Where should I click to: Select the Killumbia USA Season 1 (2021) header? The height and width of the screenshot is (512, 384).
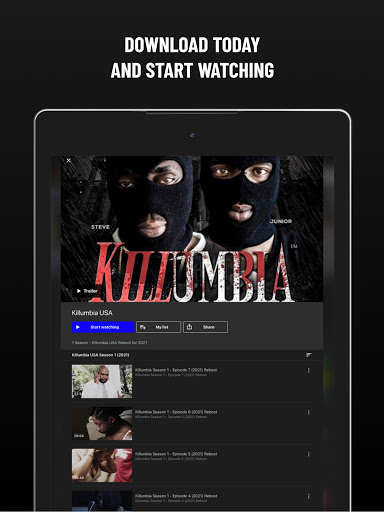click(101, 355)
